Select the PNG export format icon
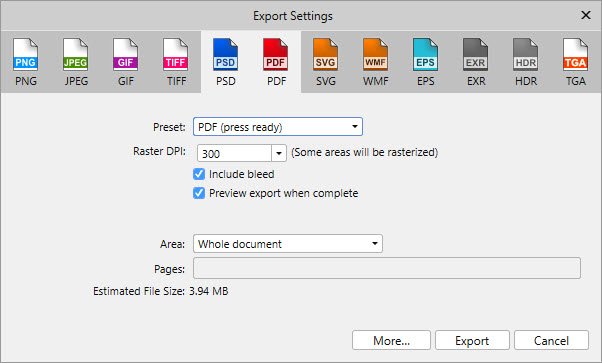The width and height of the screenshot is (602, 363). pyautogui.click(x=25, y=61)
